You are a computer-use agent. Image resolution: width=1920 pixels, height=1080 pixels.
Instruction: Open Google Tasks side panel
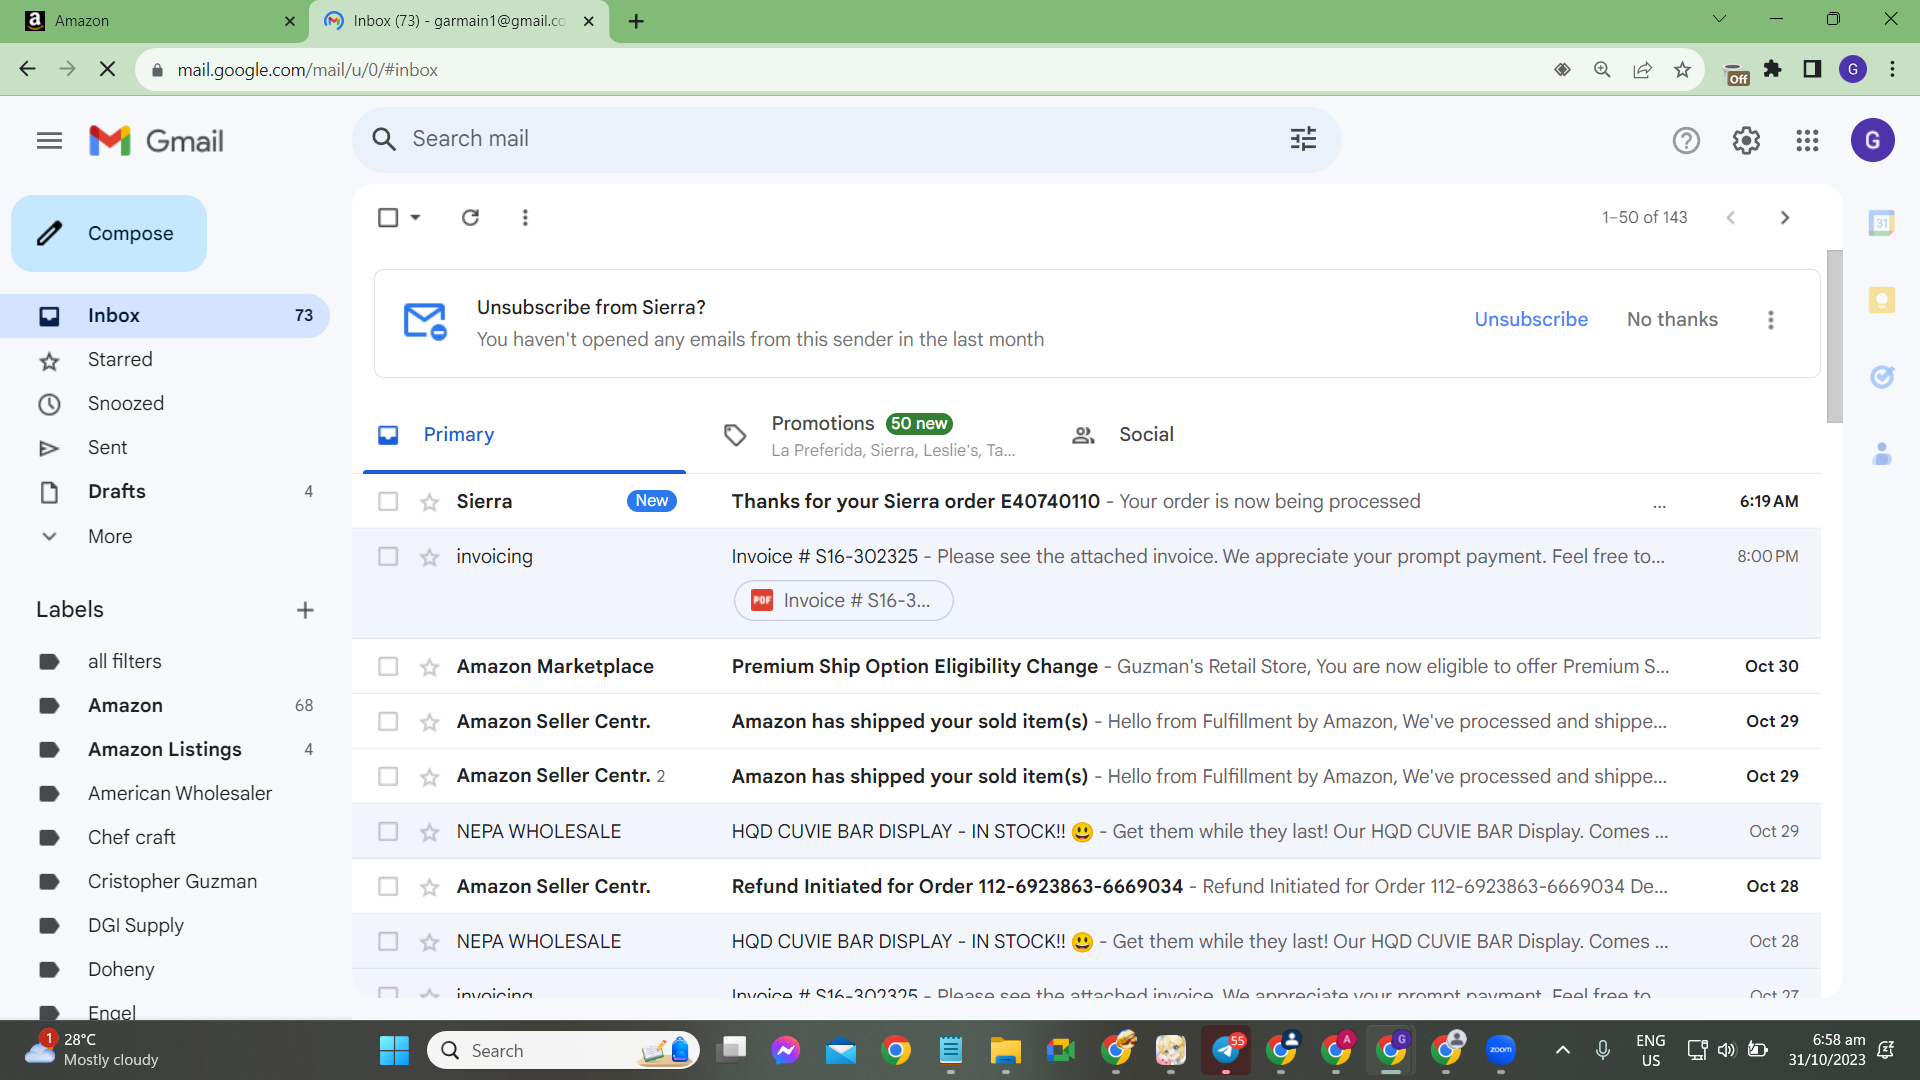[1882, 376]
